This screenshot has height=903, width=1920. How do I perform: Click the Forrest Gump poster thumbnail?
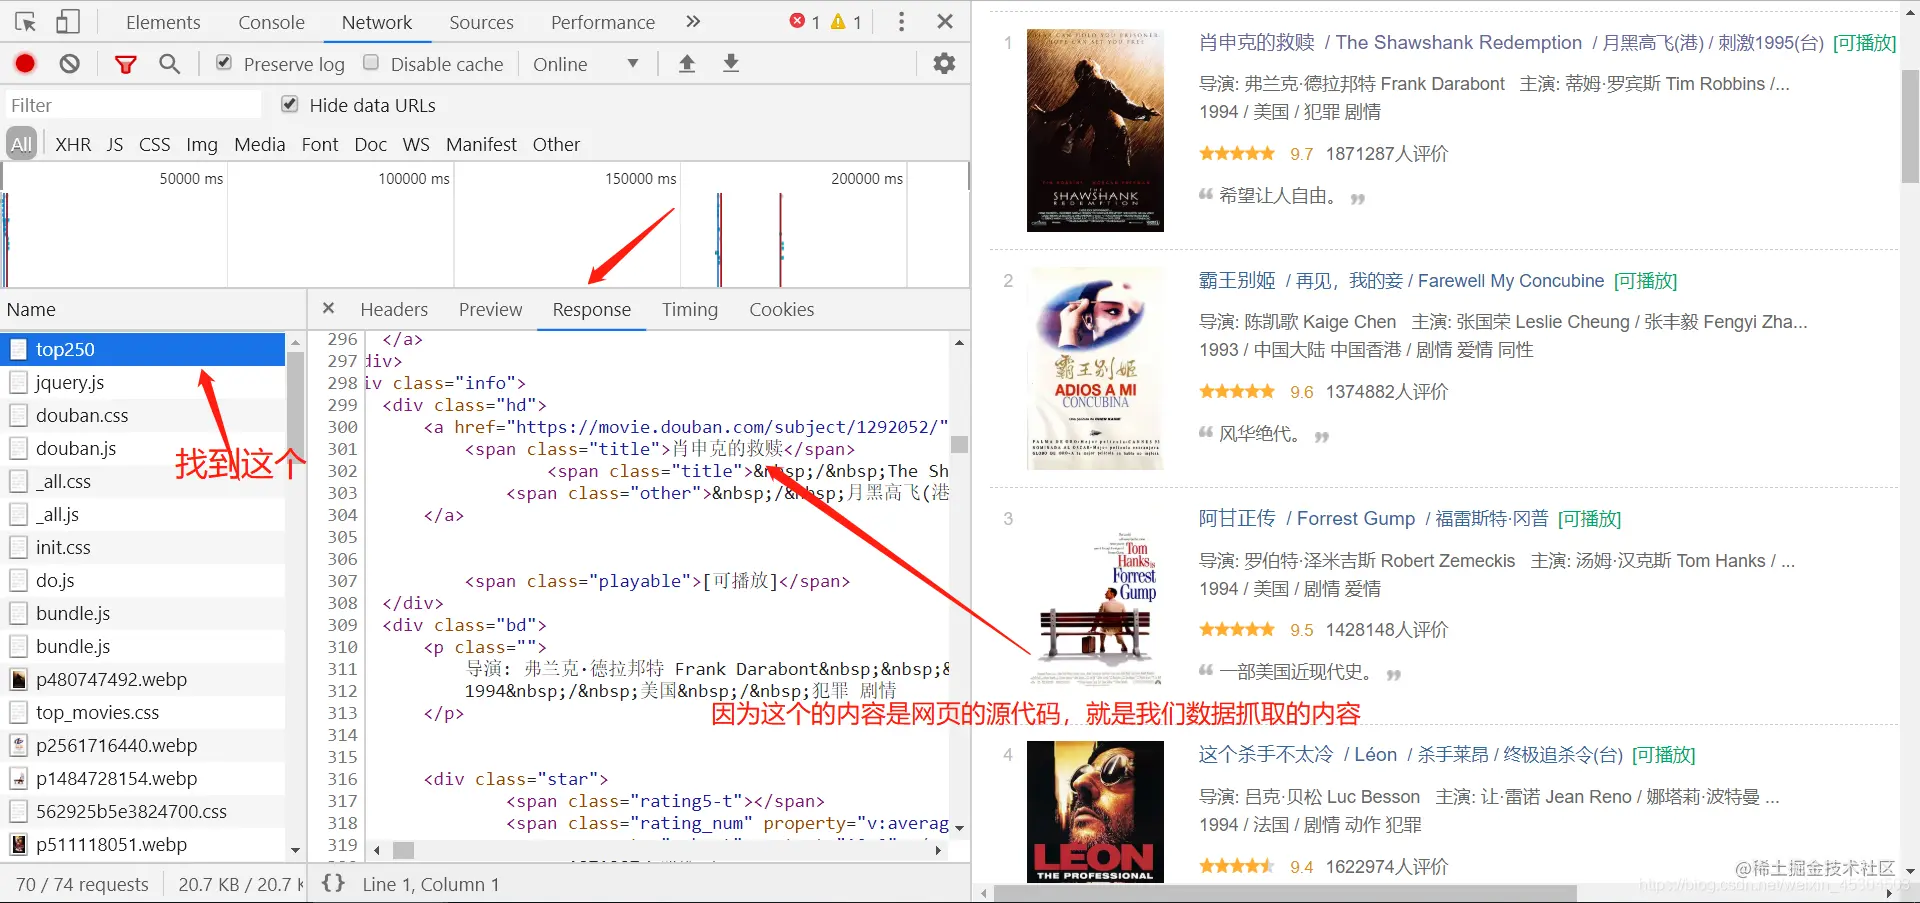[x=1095, y=605]
